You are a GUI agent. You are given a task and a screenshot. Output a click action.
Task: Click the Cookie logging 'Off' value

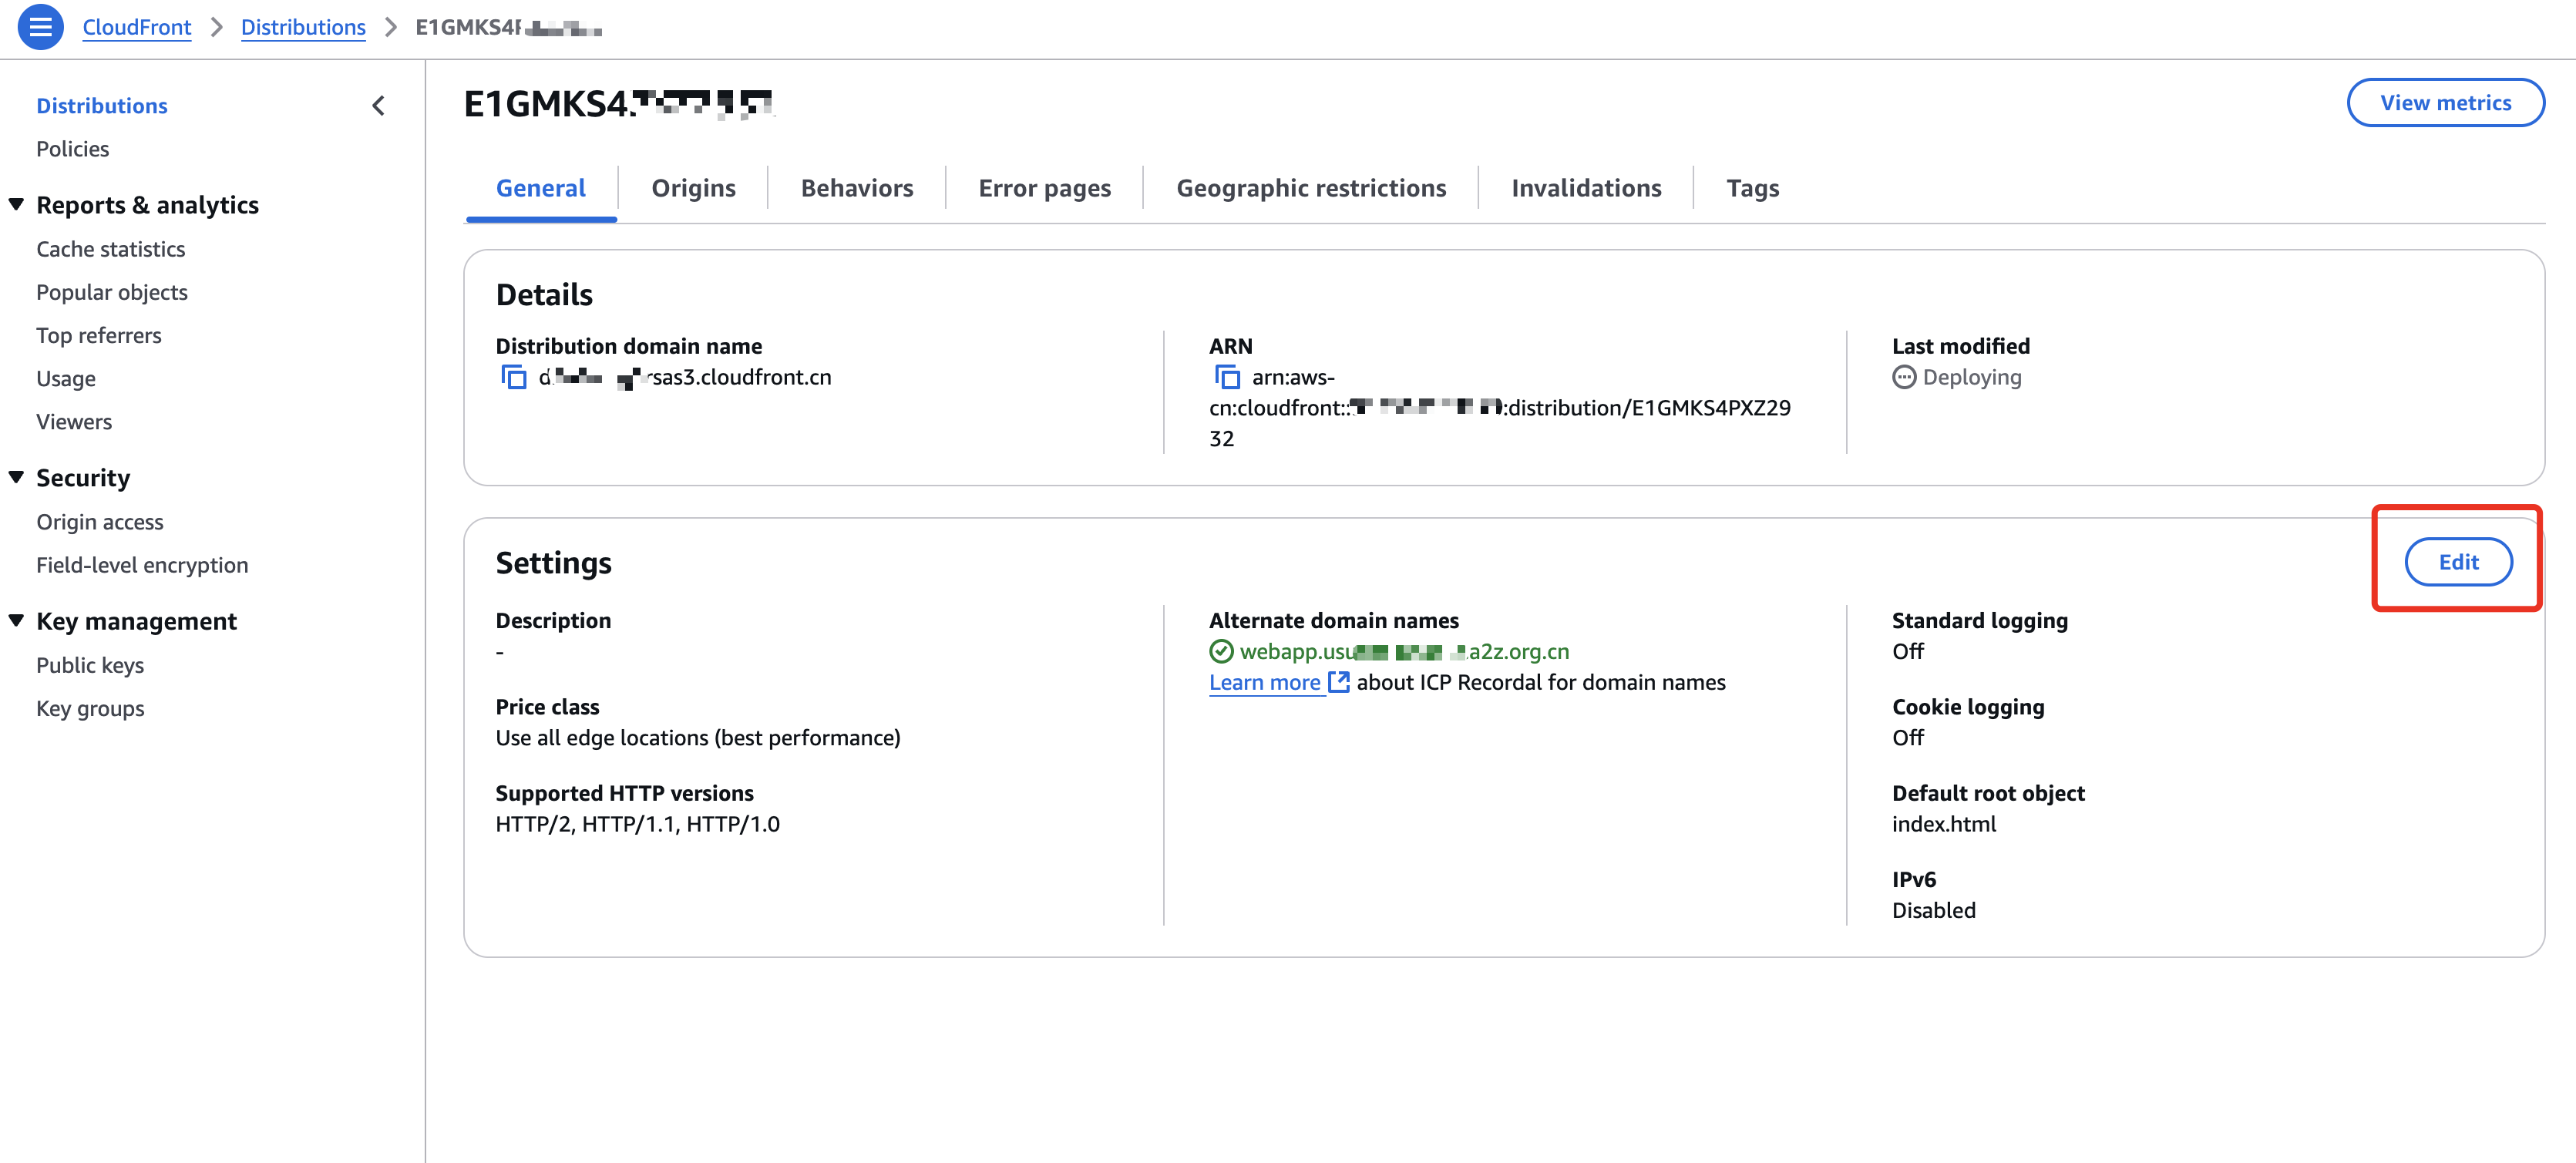[x=1908, y=738]
